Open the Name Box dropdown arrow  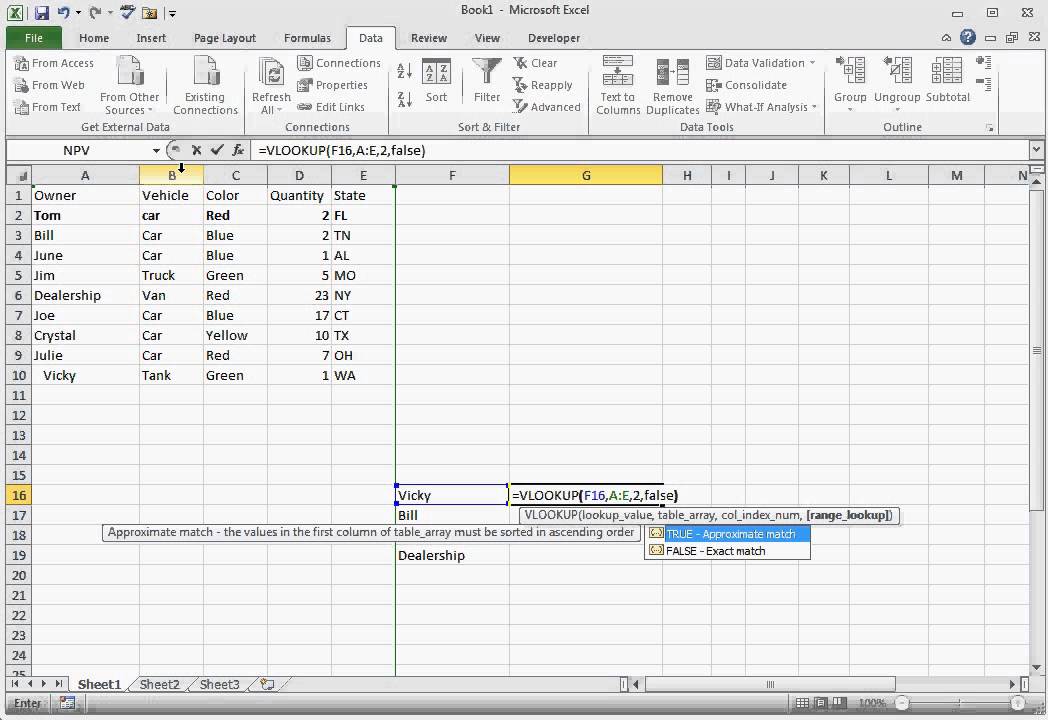(156, 150)
